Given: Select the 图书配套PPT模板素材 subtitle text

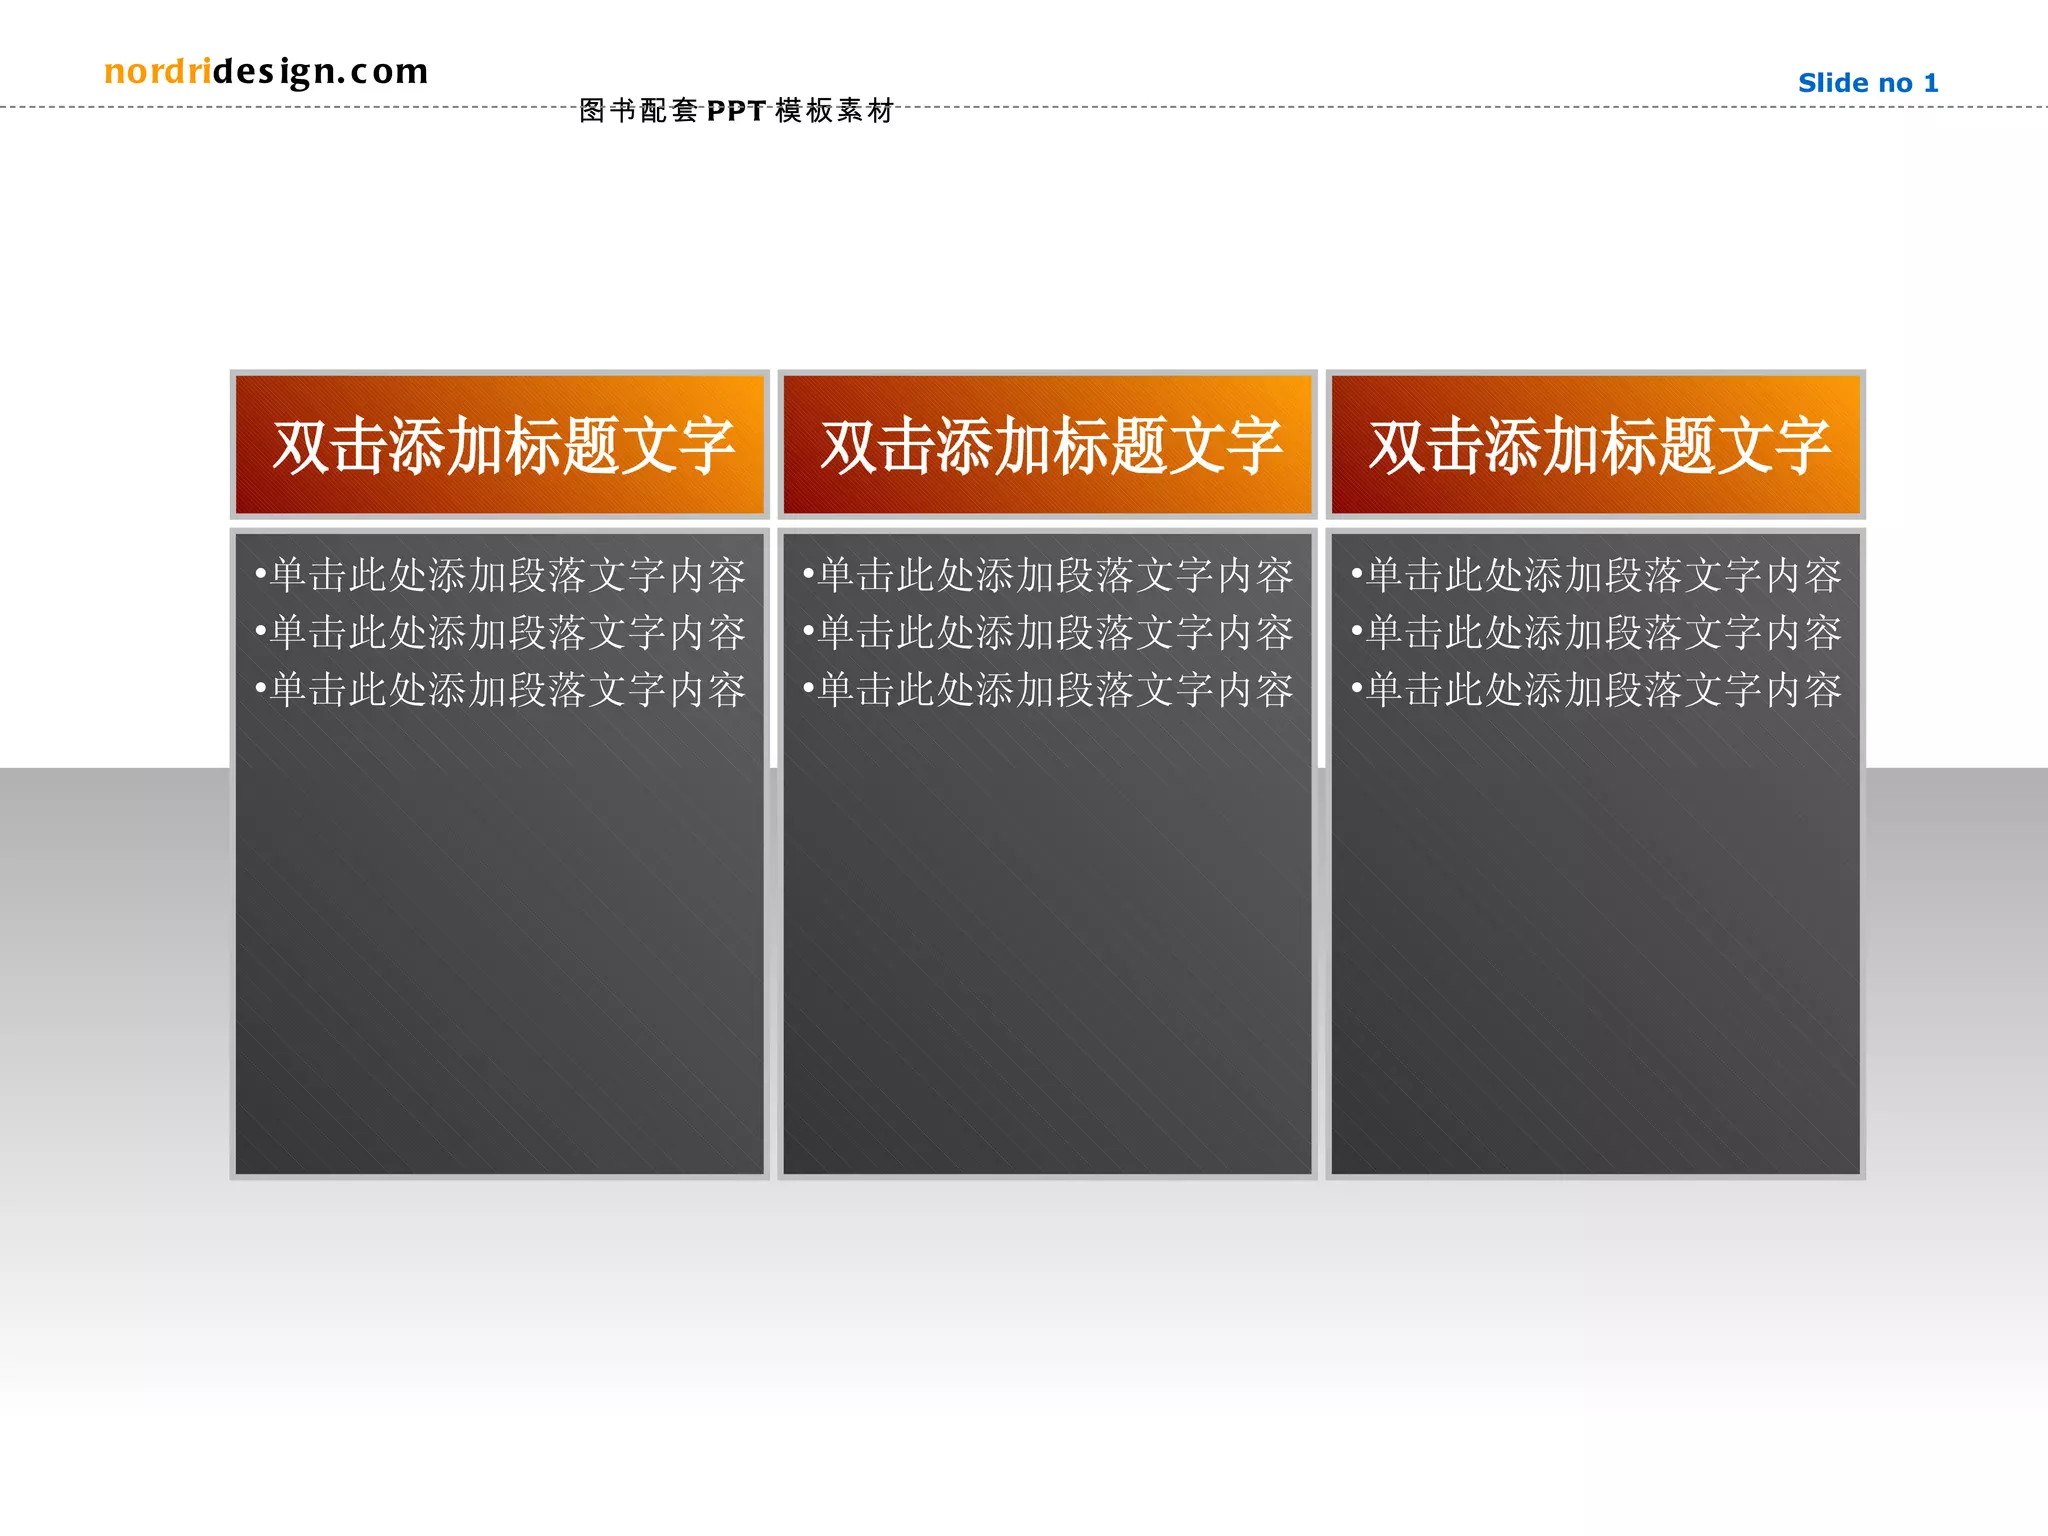Looking at the screenshot, I should (736, 111).
